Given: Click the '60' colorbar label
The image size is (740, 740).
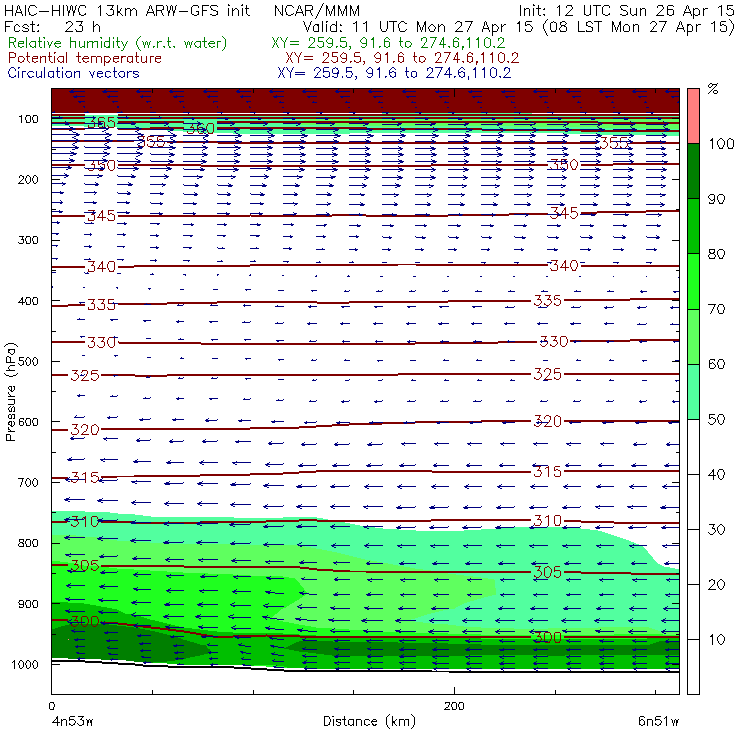Looking at the screenshot, I should click(x=716, y=364).
